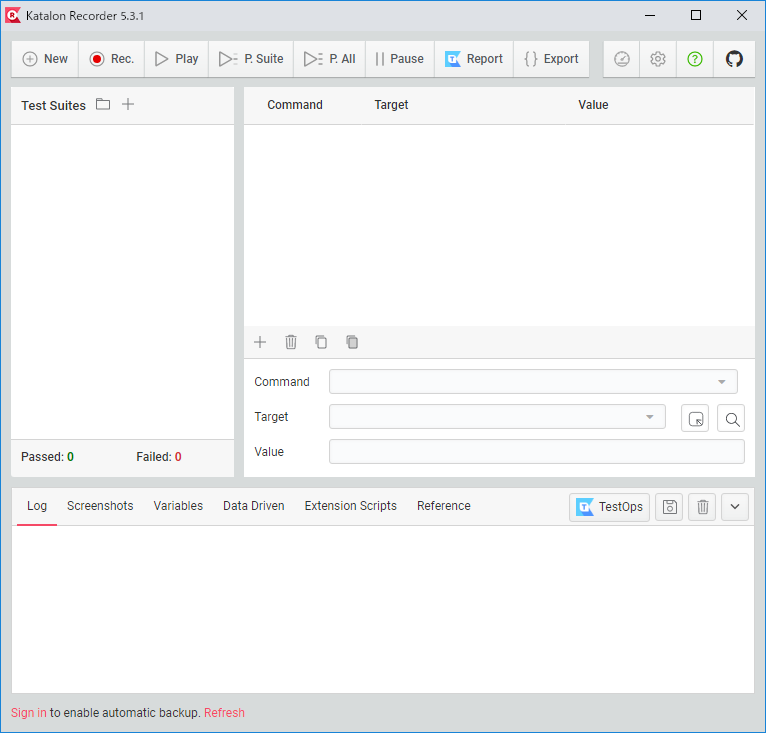Viewport: 766px width, 733px height.
Task: Click the Command column header
Action: (295, 105)
